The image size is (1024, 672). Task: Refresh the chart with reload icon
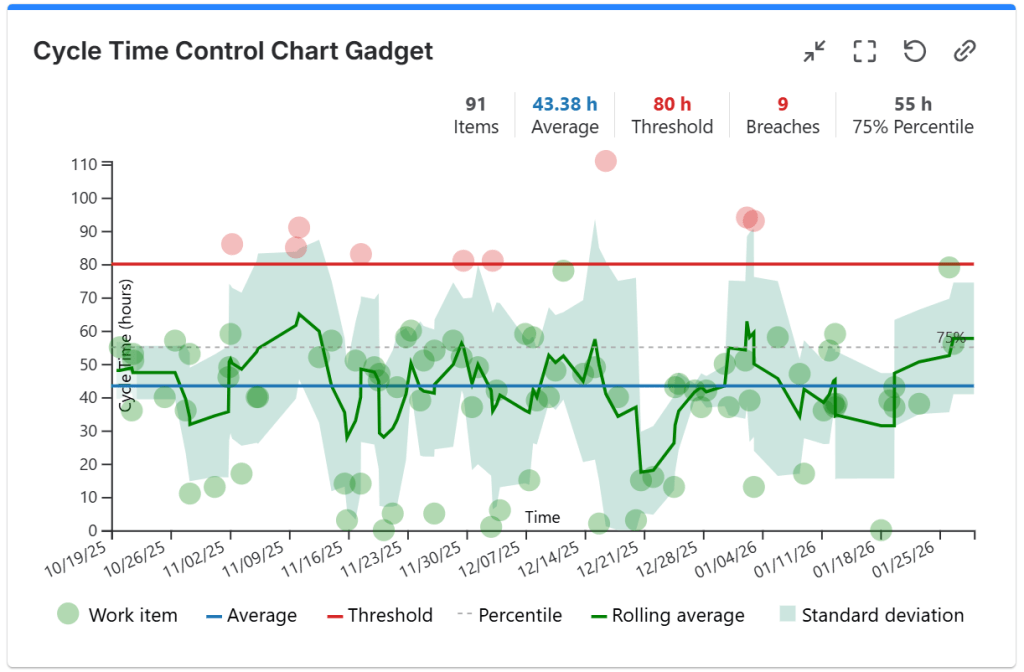[914, 51]
